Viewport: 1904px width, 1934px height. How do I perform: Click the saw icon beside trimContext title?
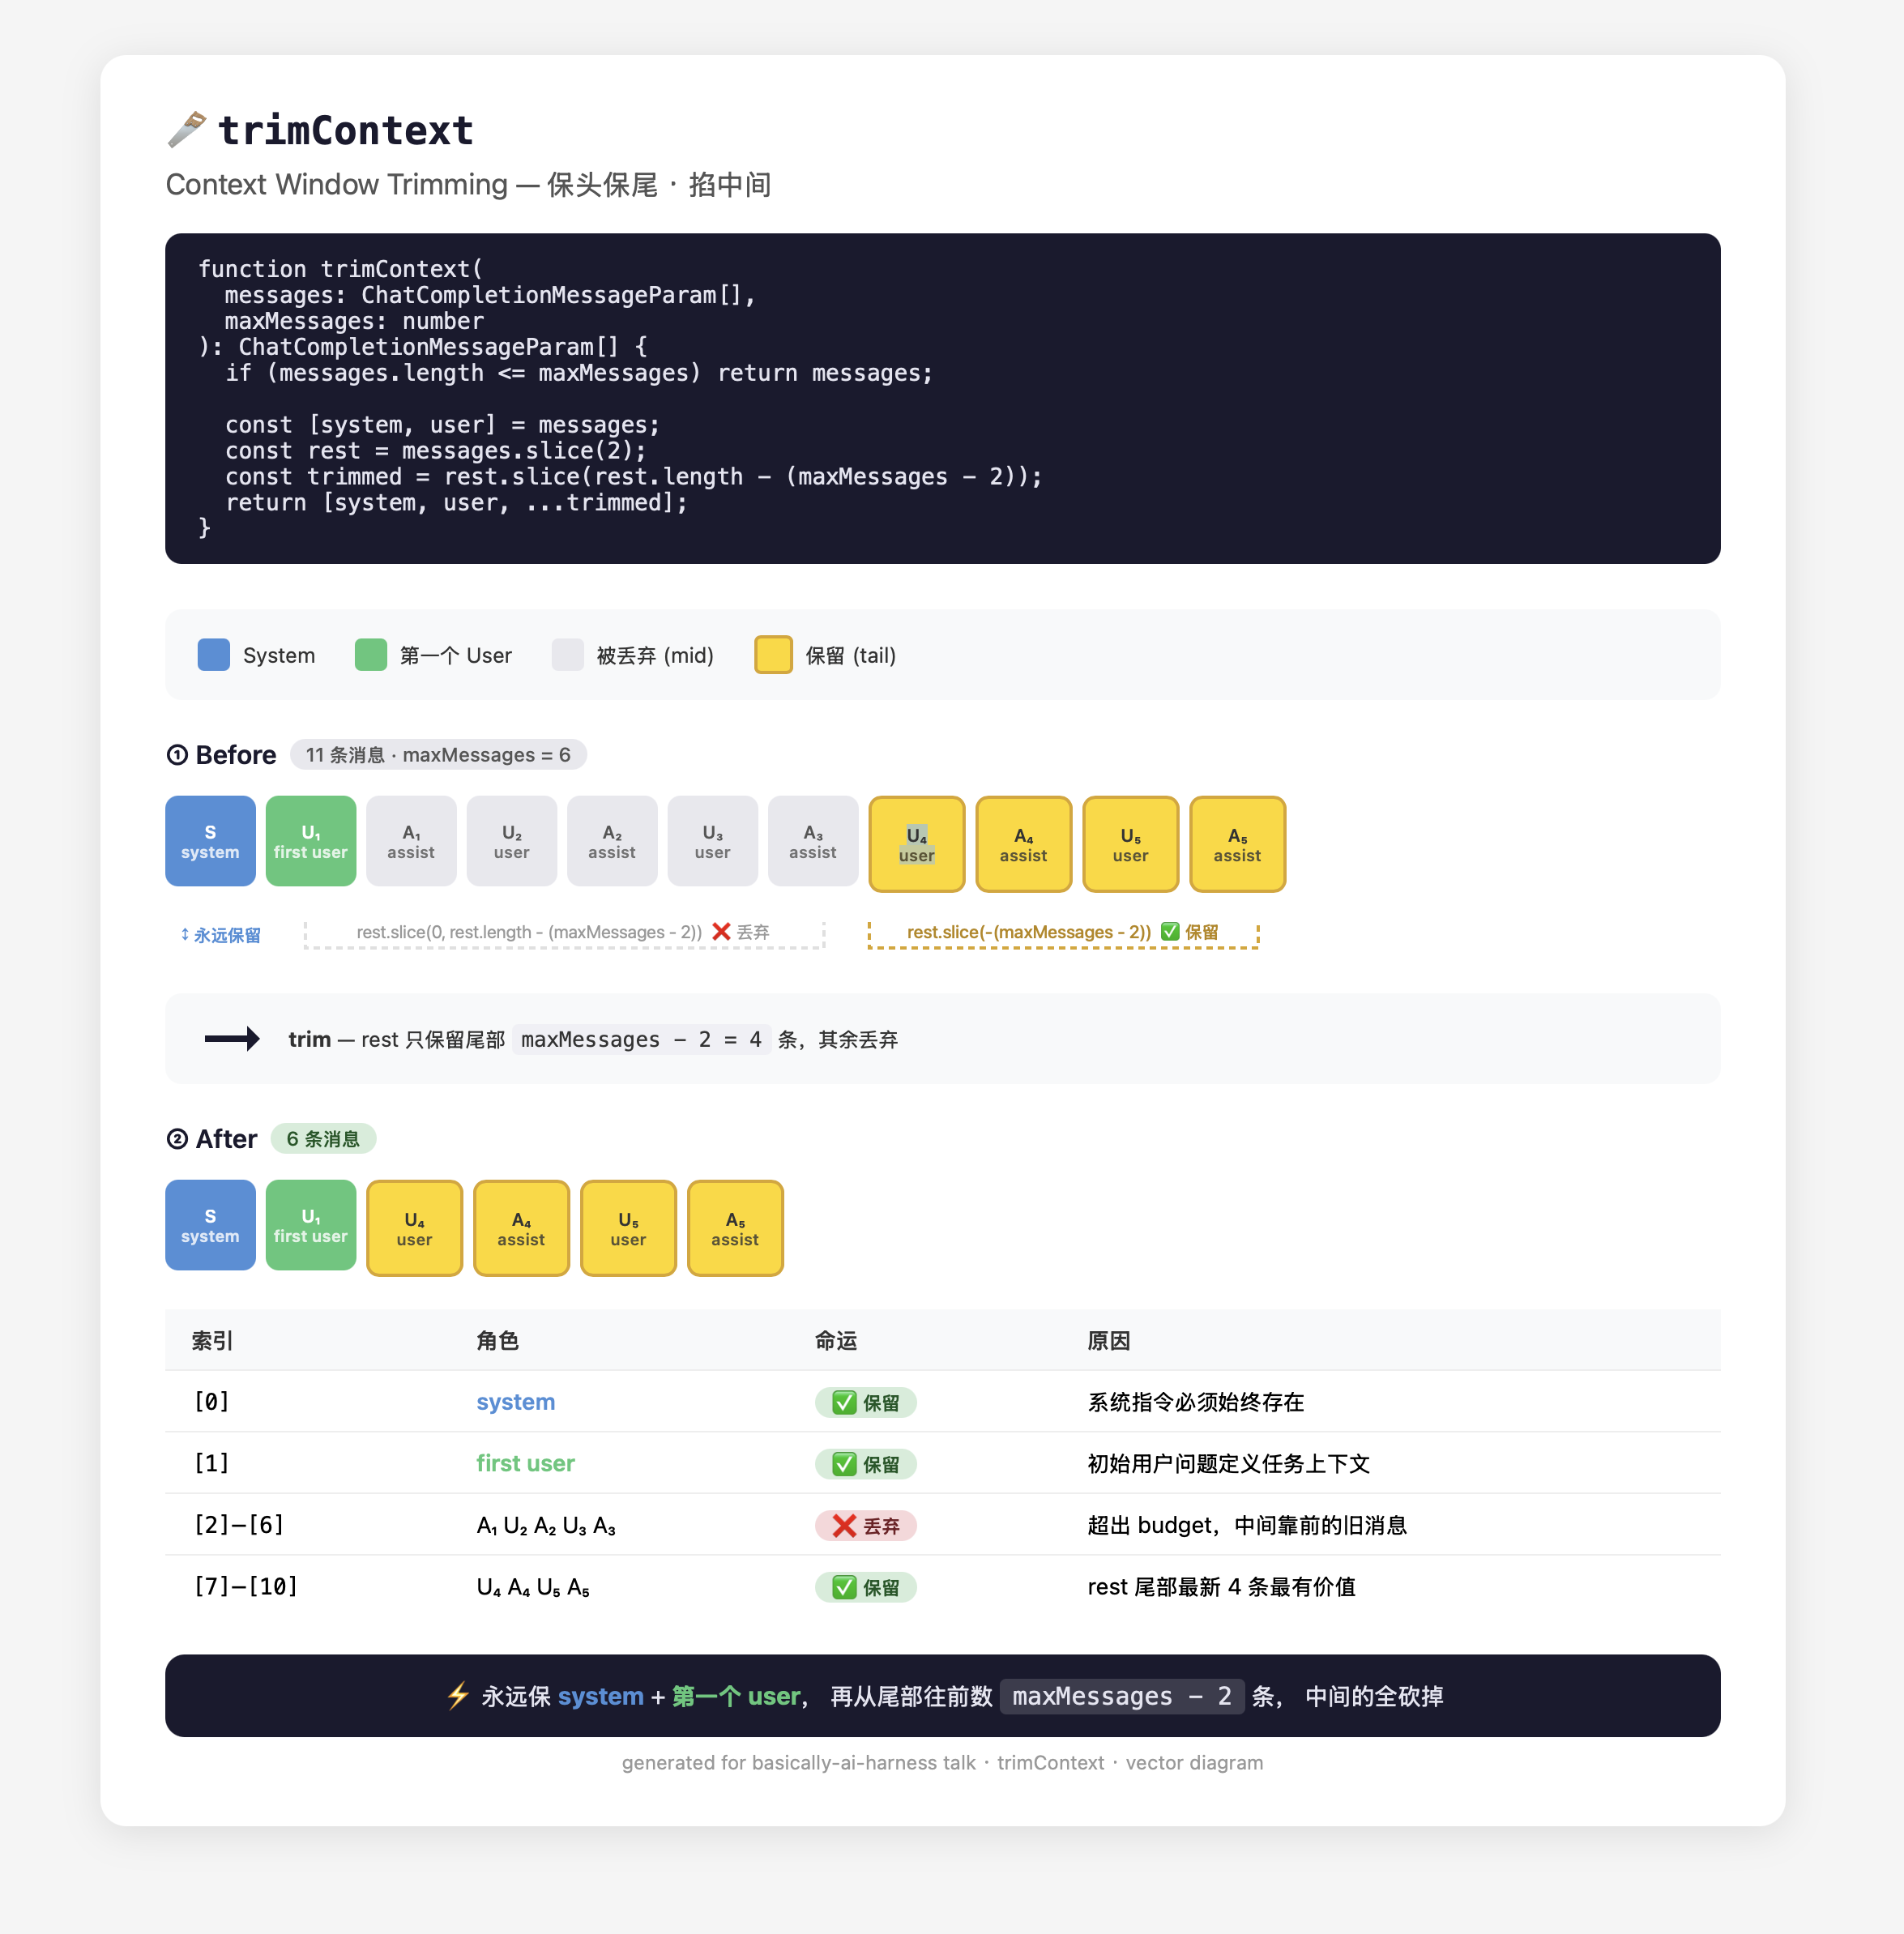coord(187,130)
